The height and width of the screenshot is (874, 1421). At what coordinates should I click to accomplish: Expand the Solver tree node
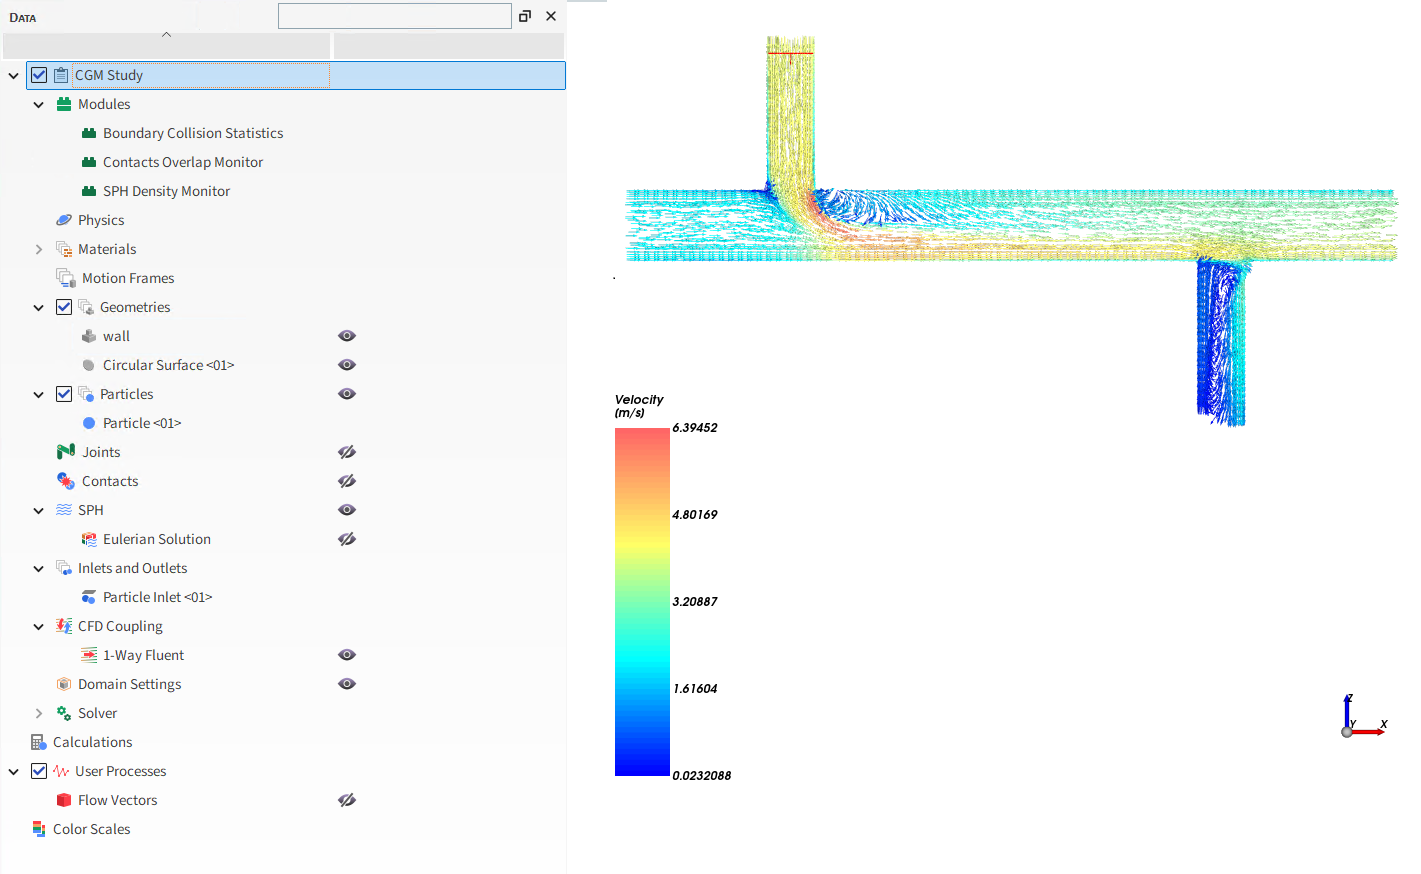39,713
